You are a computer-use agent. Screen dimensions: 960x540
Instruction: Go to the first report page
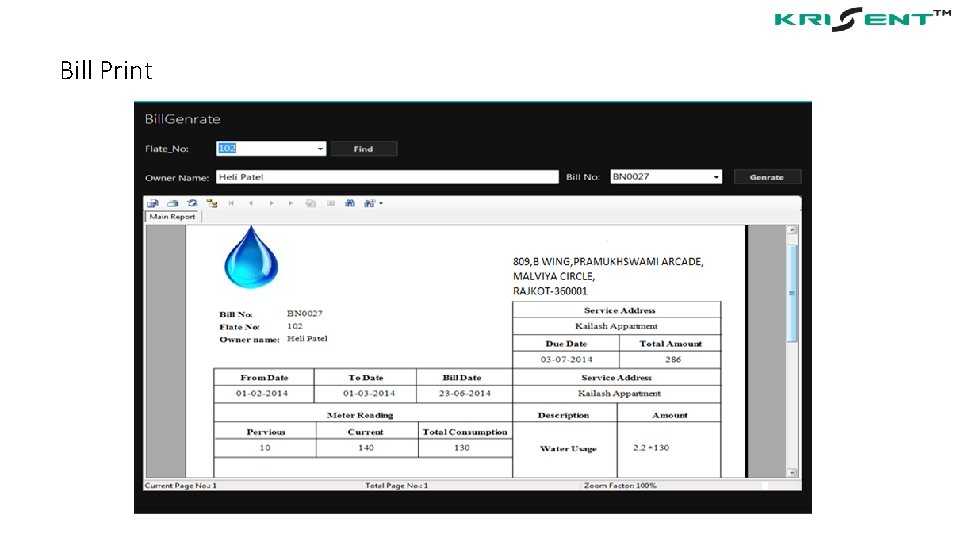coord(231,203)
